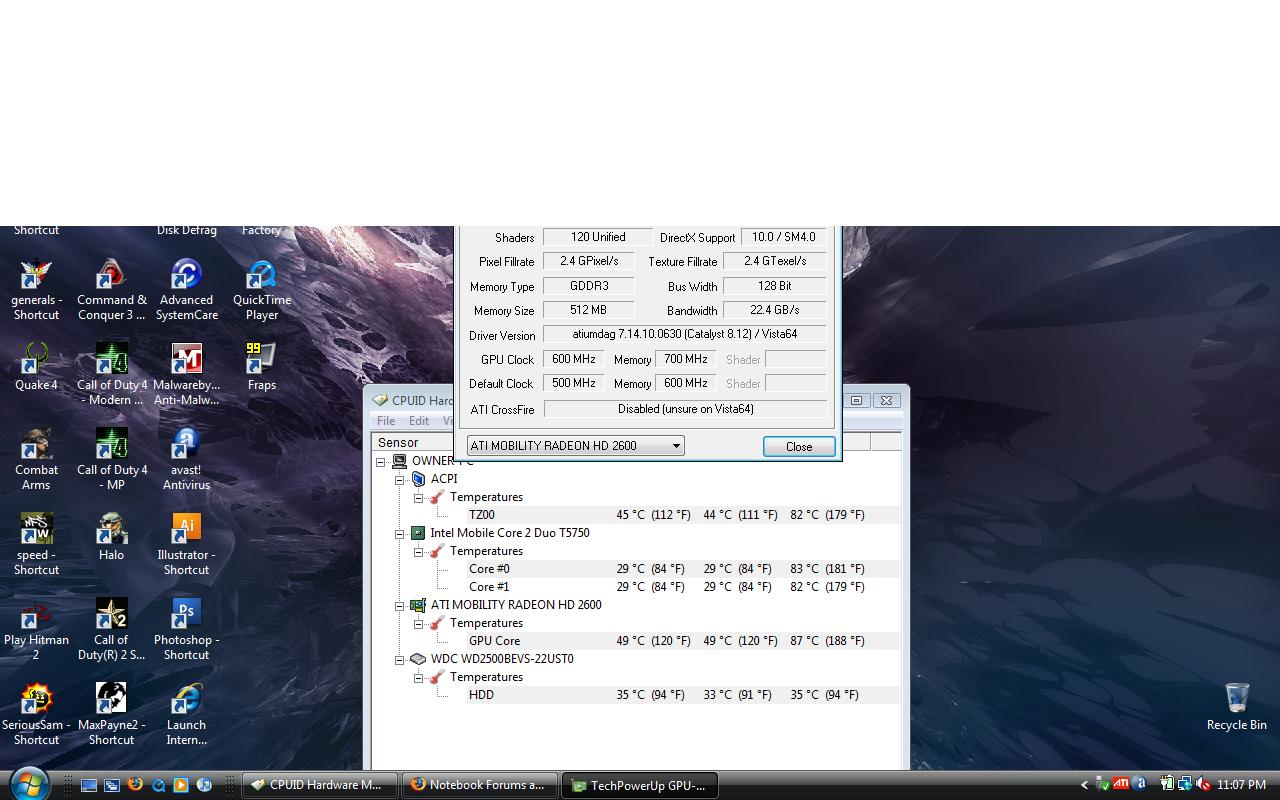Click the GPU Clock 600 MHz field

(574, 359)
